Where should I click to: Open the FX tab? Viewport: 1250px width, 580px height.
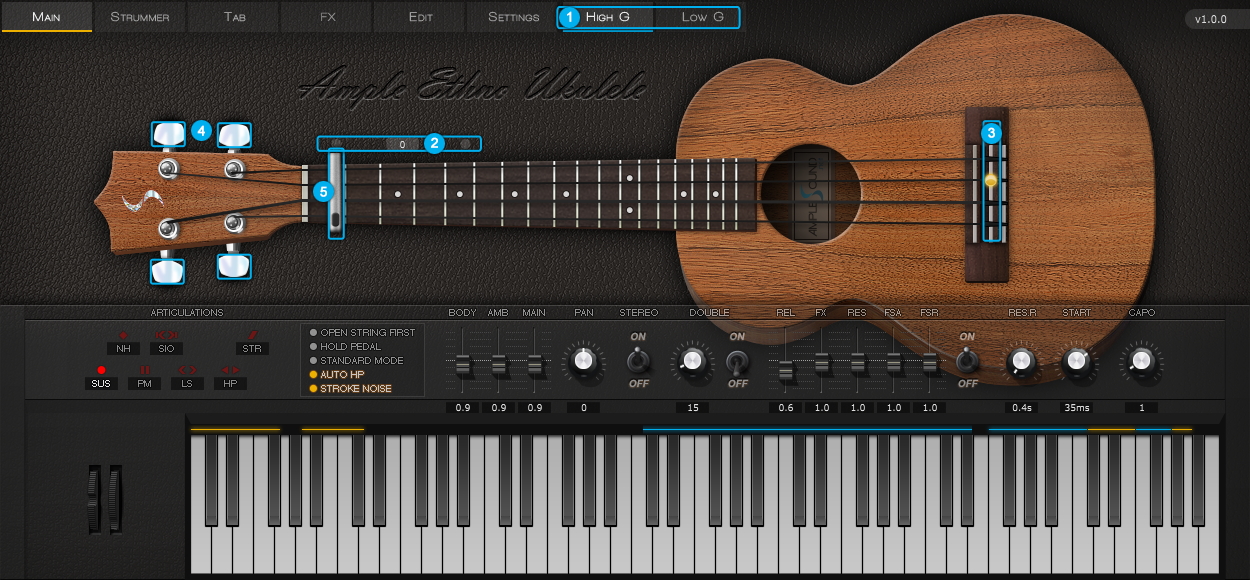click(x=327, y=17)
